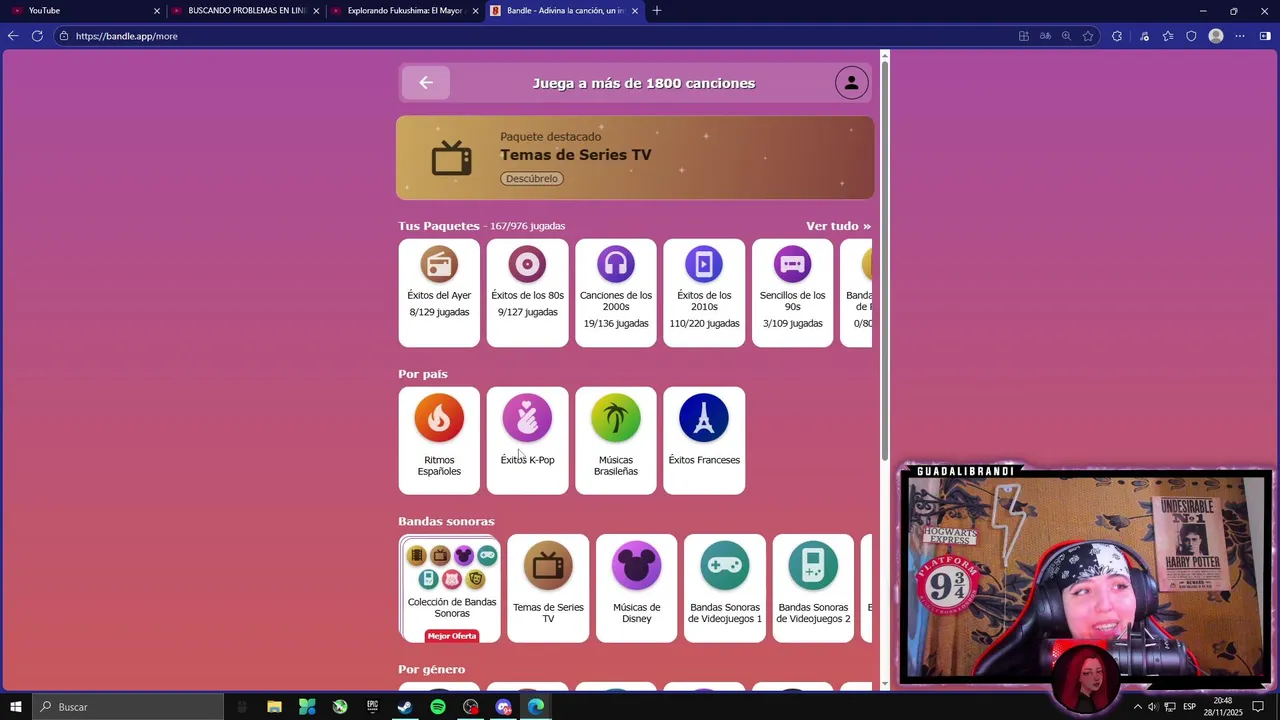Image resolution: width=1280 pixels, height=720 pixels.
Task: Choose Músicas Brasileñas palm tree pack
Action: coord(616,441)
